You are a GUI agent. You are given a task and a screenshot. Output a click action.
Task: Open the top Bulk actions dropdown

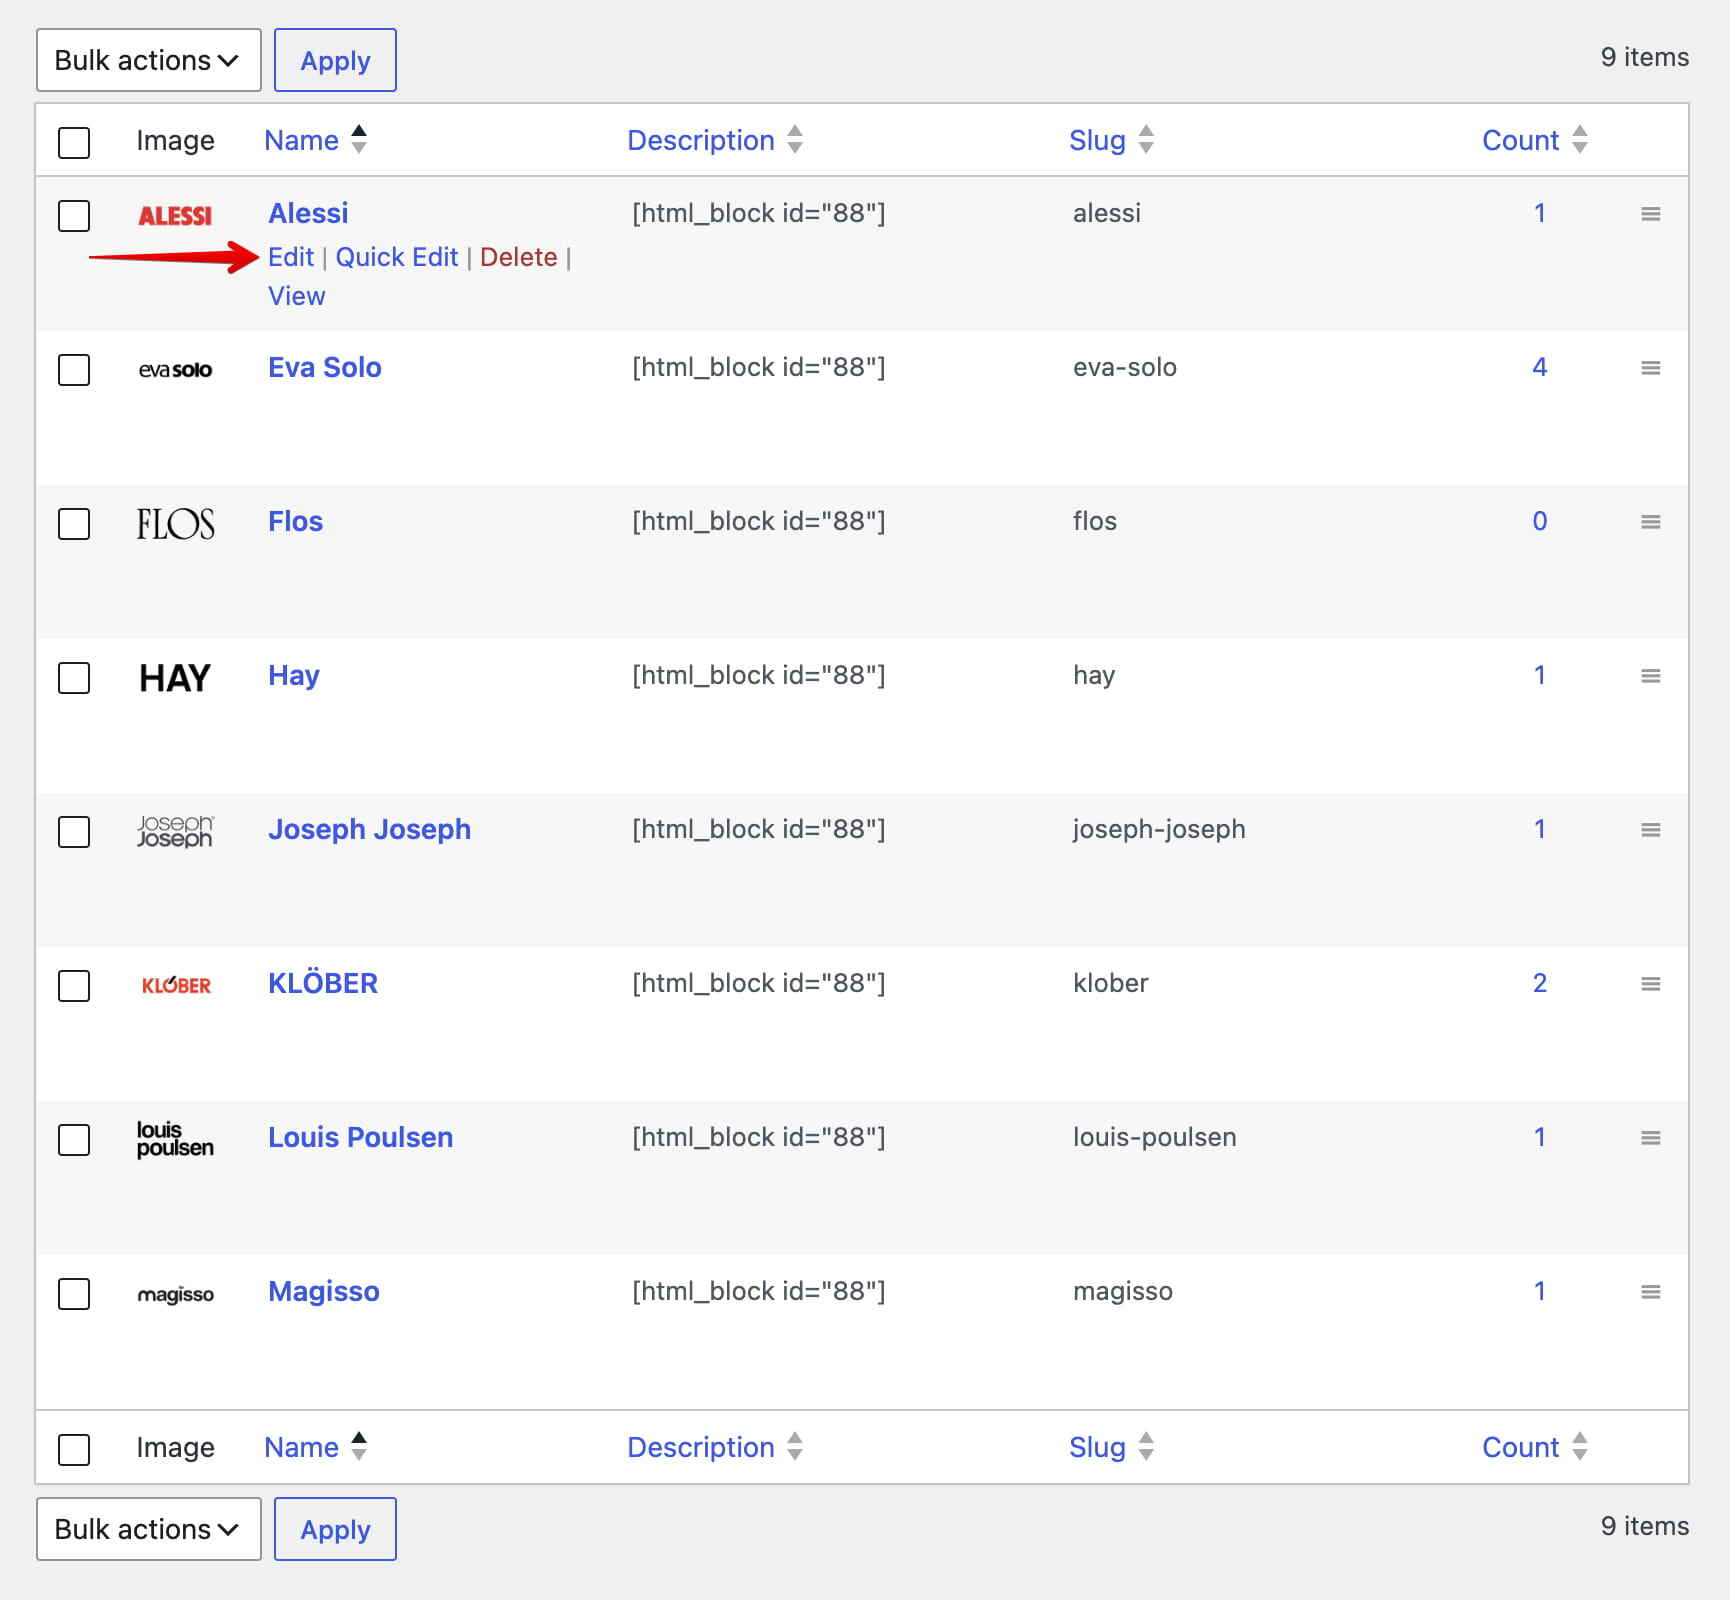coord(149,60)
